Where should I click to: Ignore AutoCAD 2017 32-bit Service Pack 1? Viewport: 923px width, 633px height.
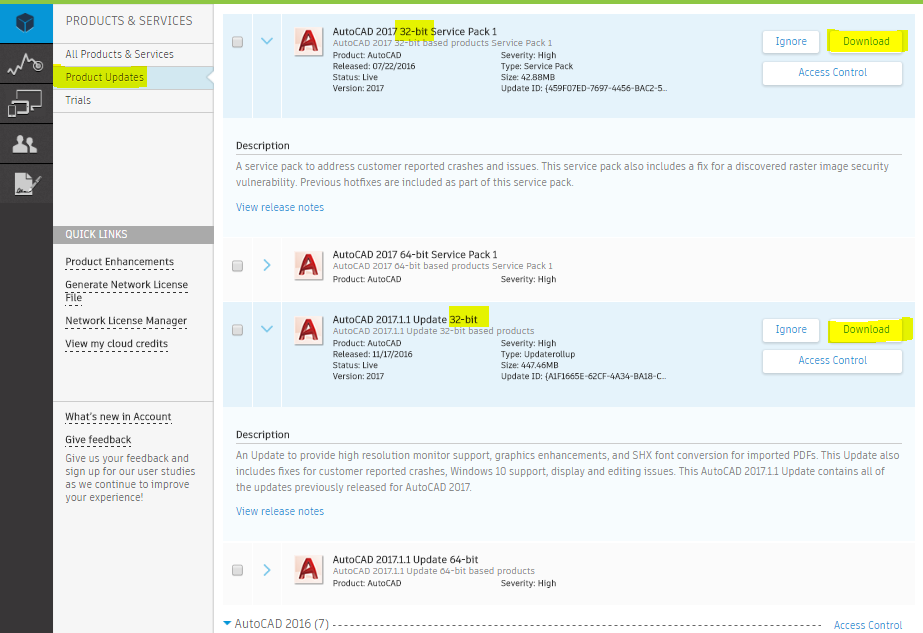[791, 41]
